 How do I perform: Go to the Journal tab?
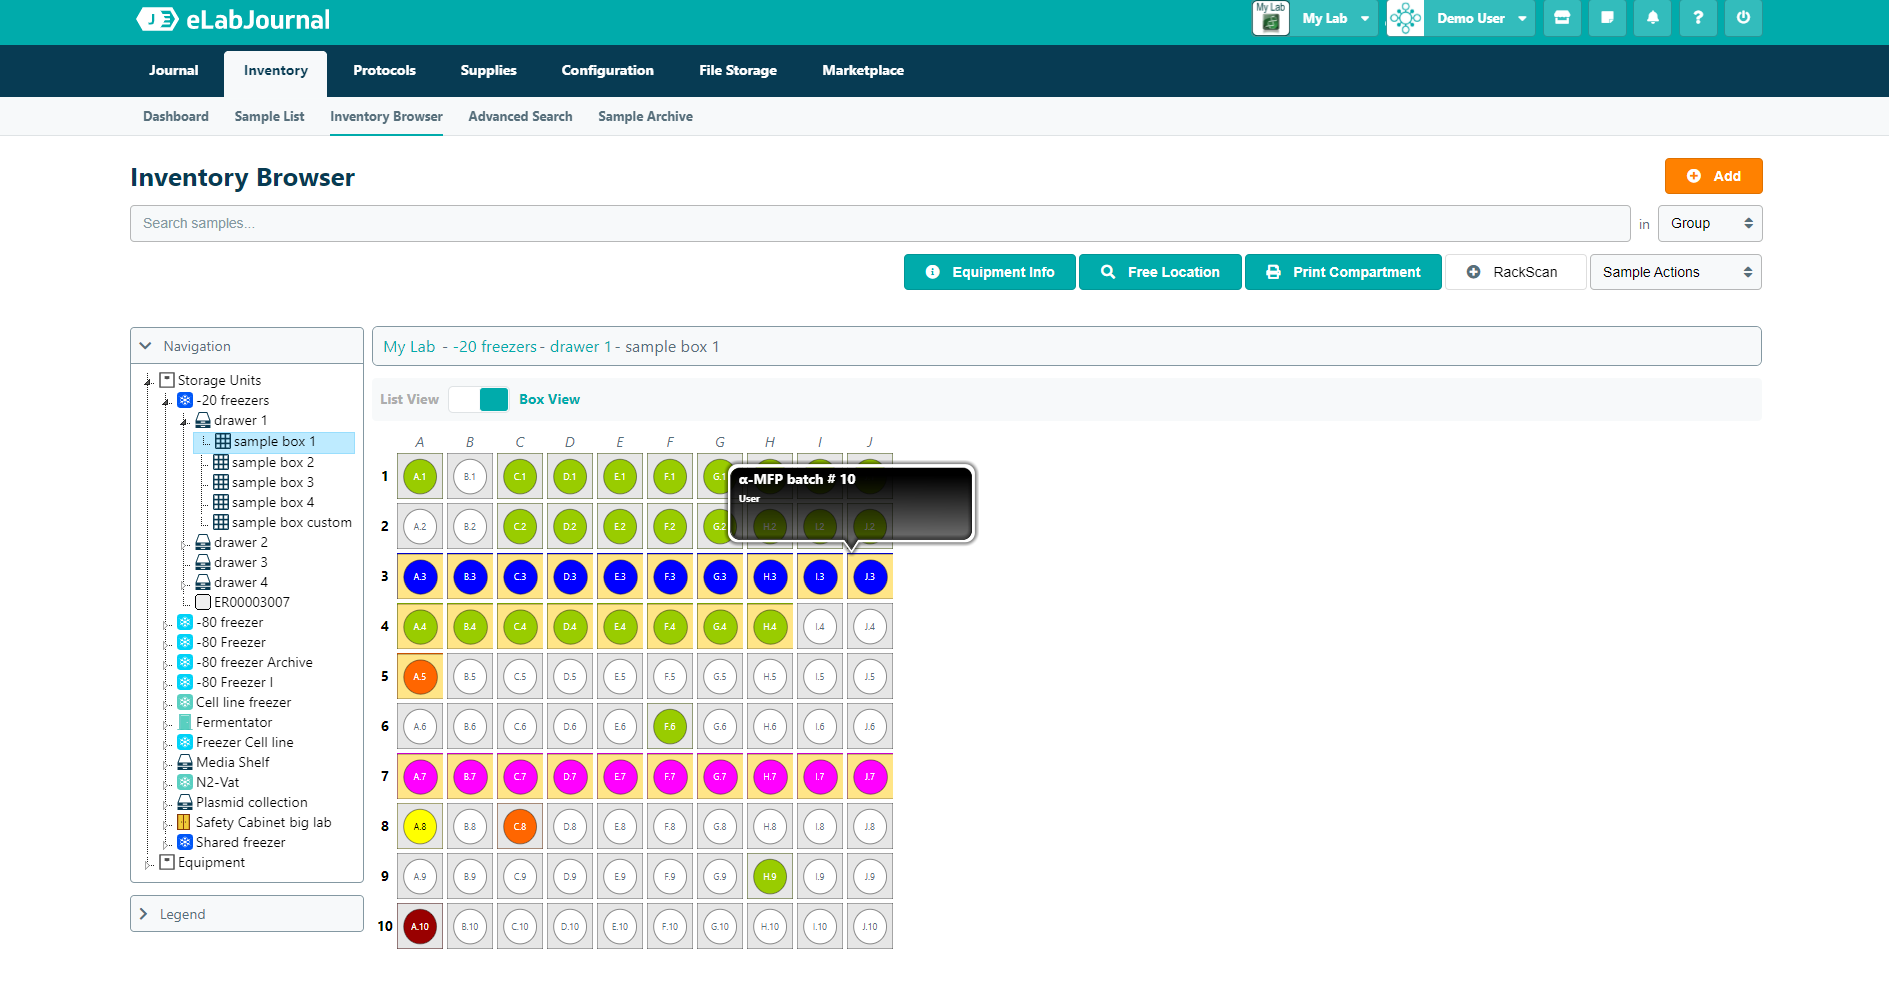pyautogui.click(x=174, y=70)
